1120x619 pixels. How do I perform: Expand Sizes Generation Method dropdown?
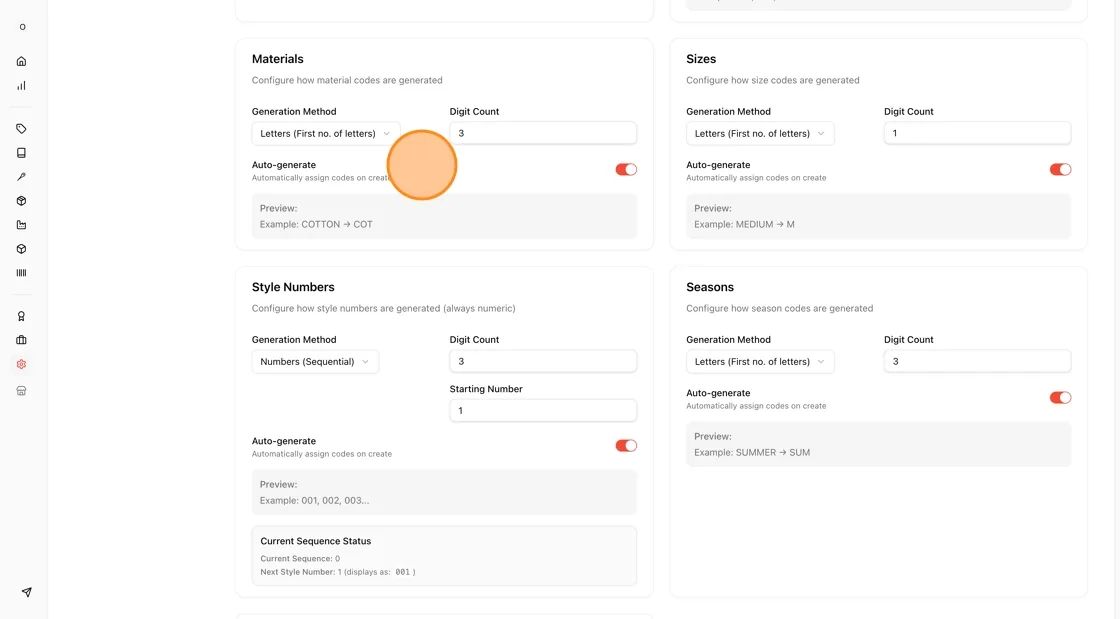[x=759, y=134]
